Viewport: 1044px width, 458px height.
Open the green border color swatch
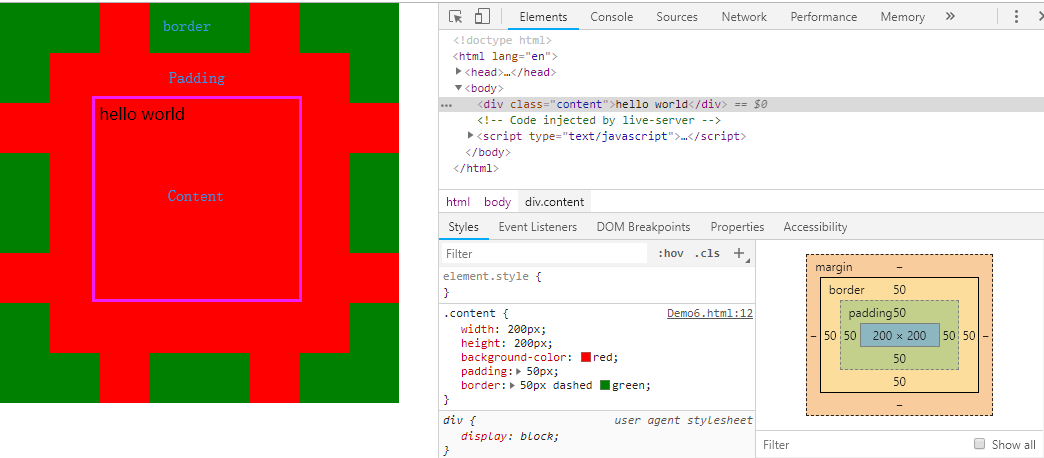point(605,385)
